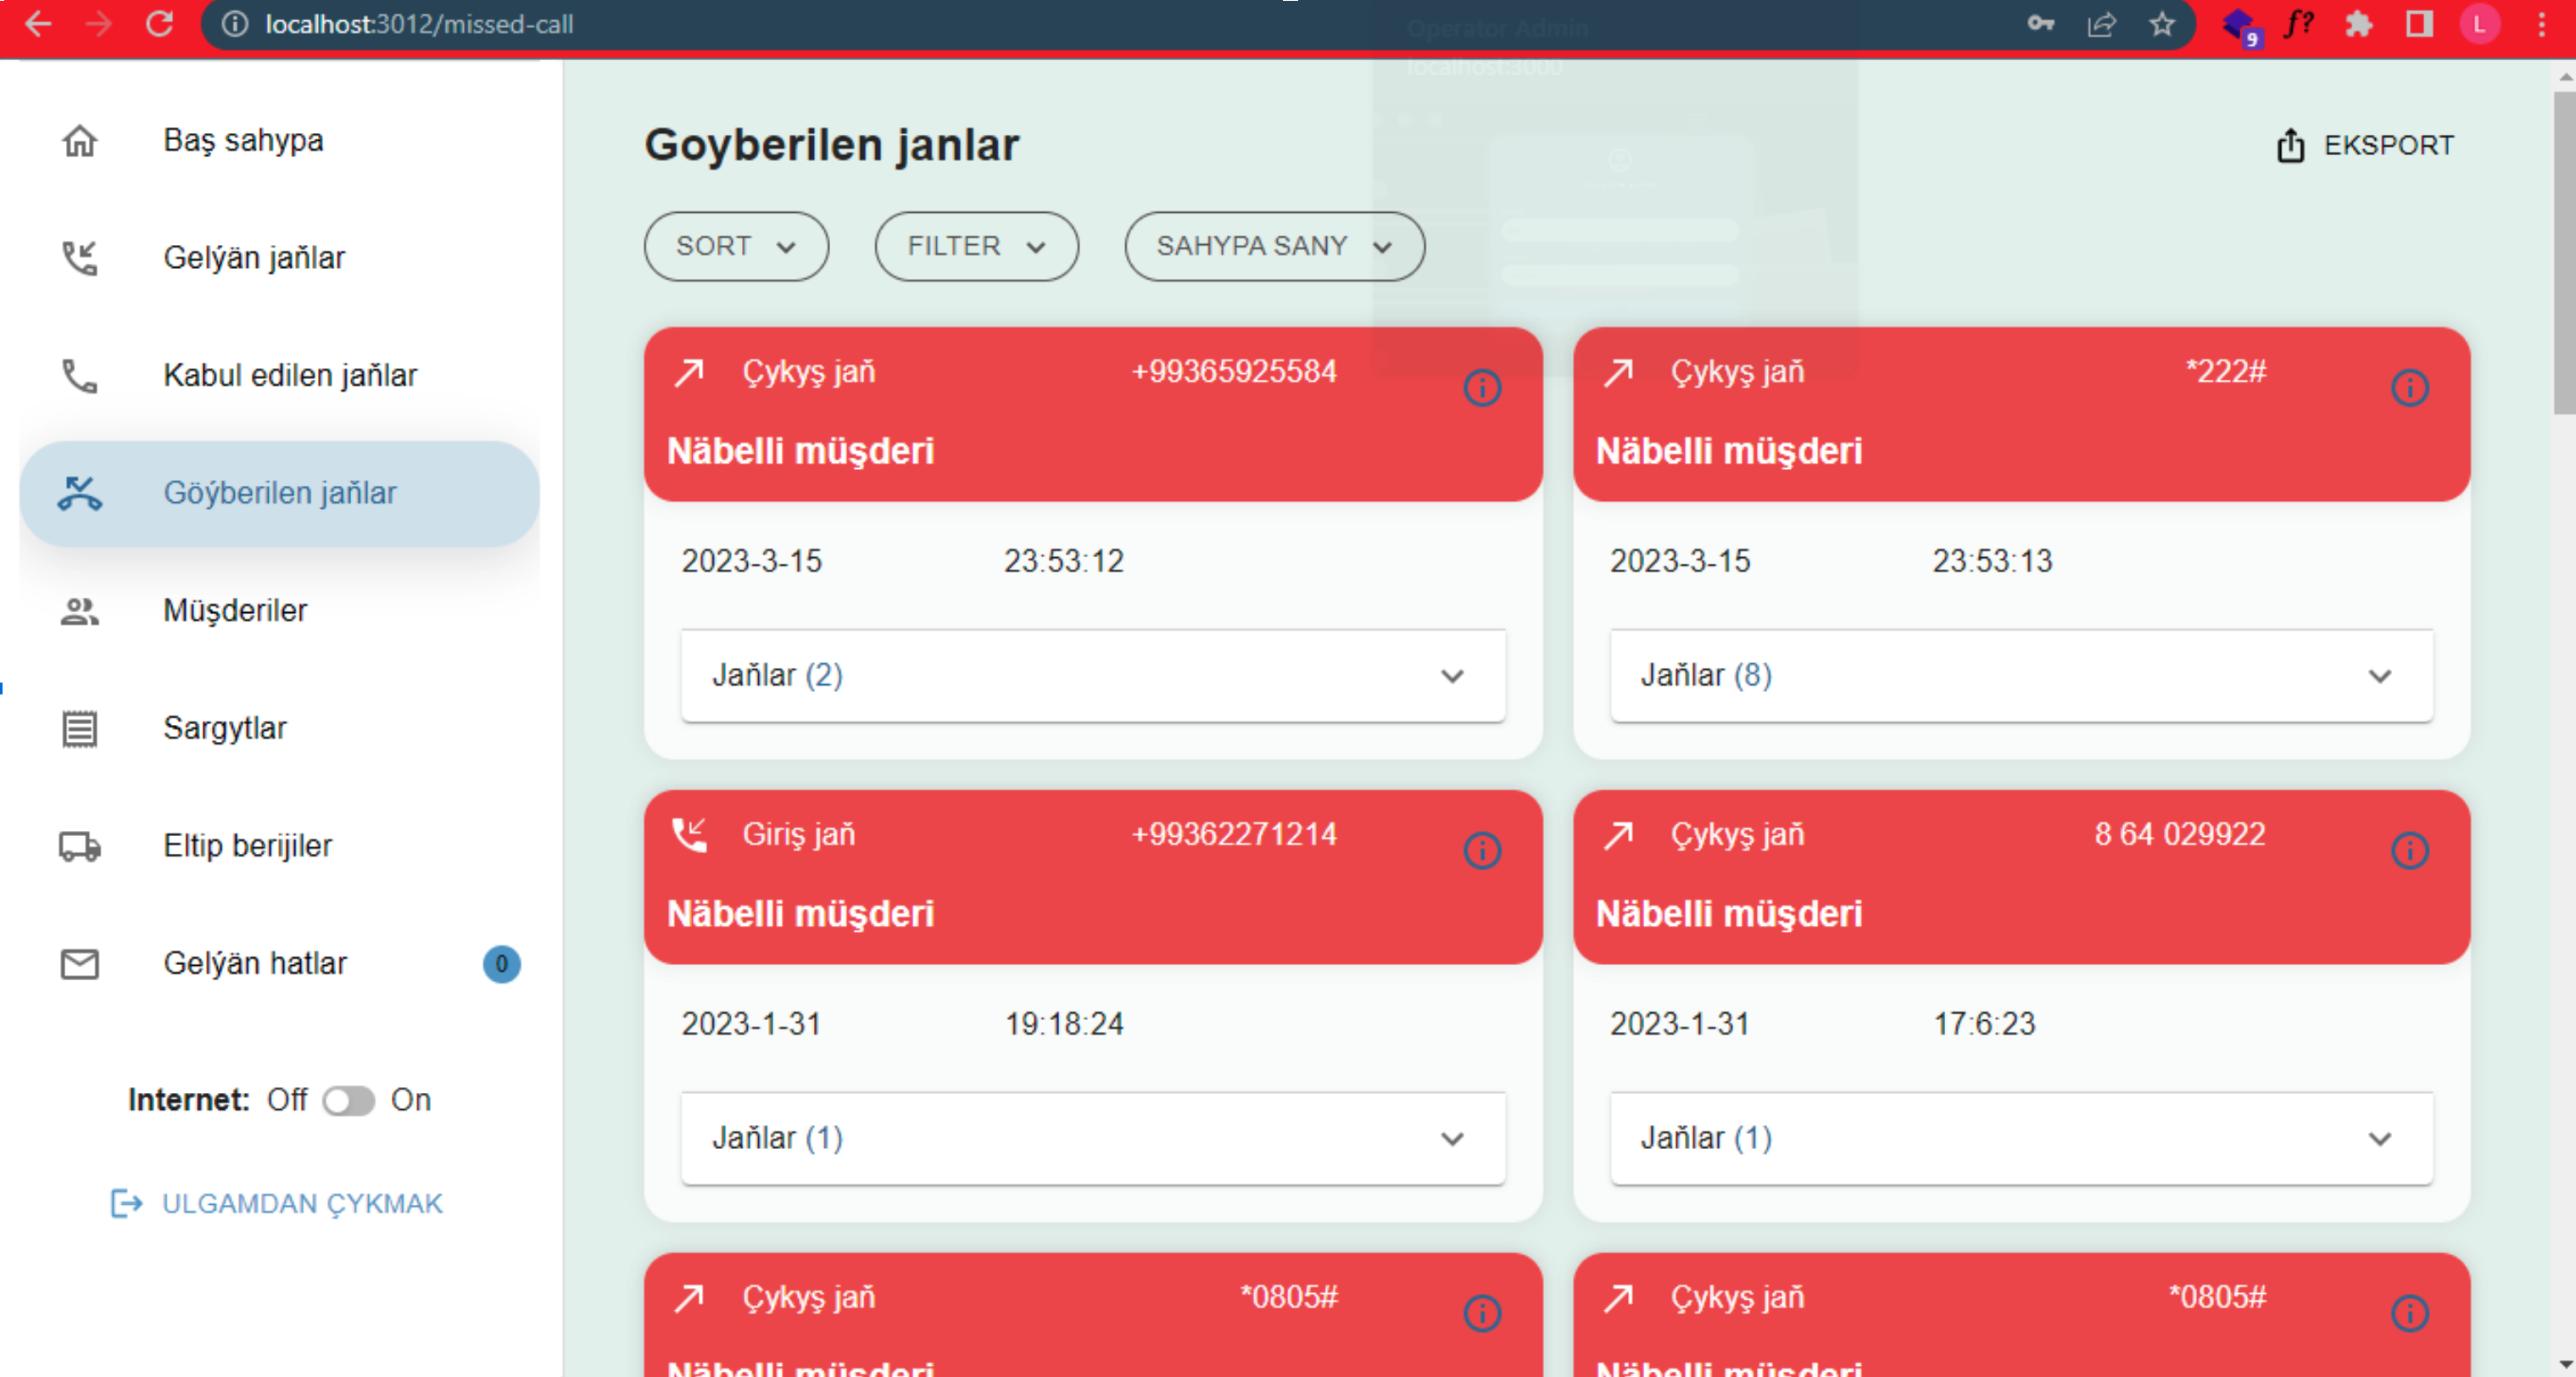Open the FILTER dropdown
This screenshot has width=2576, height=1377.
click(977, 246)
